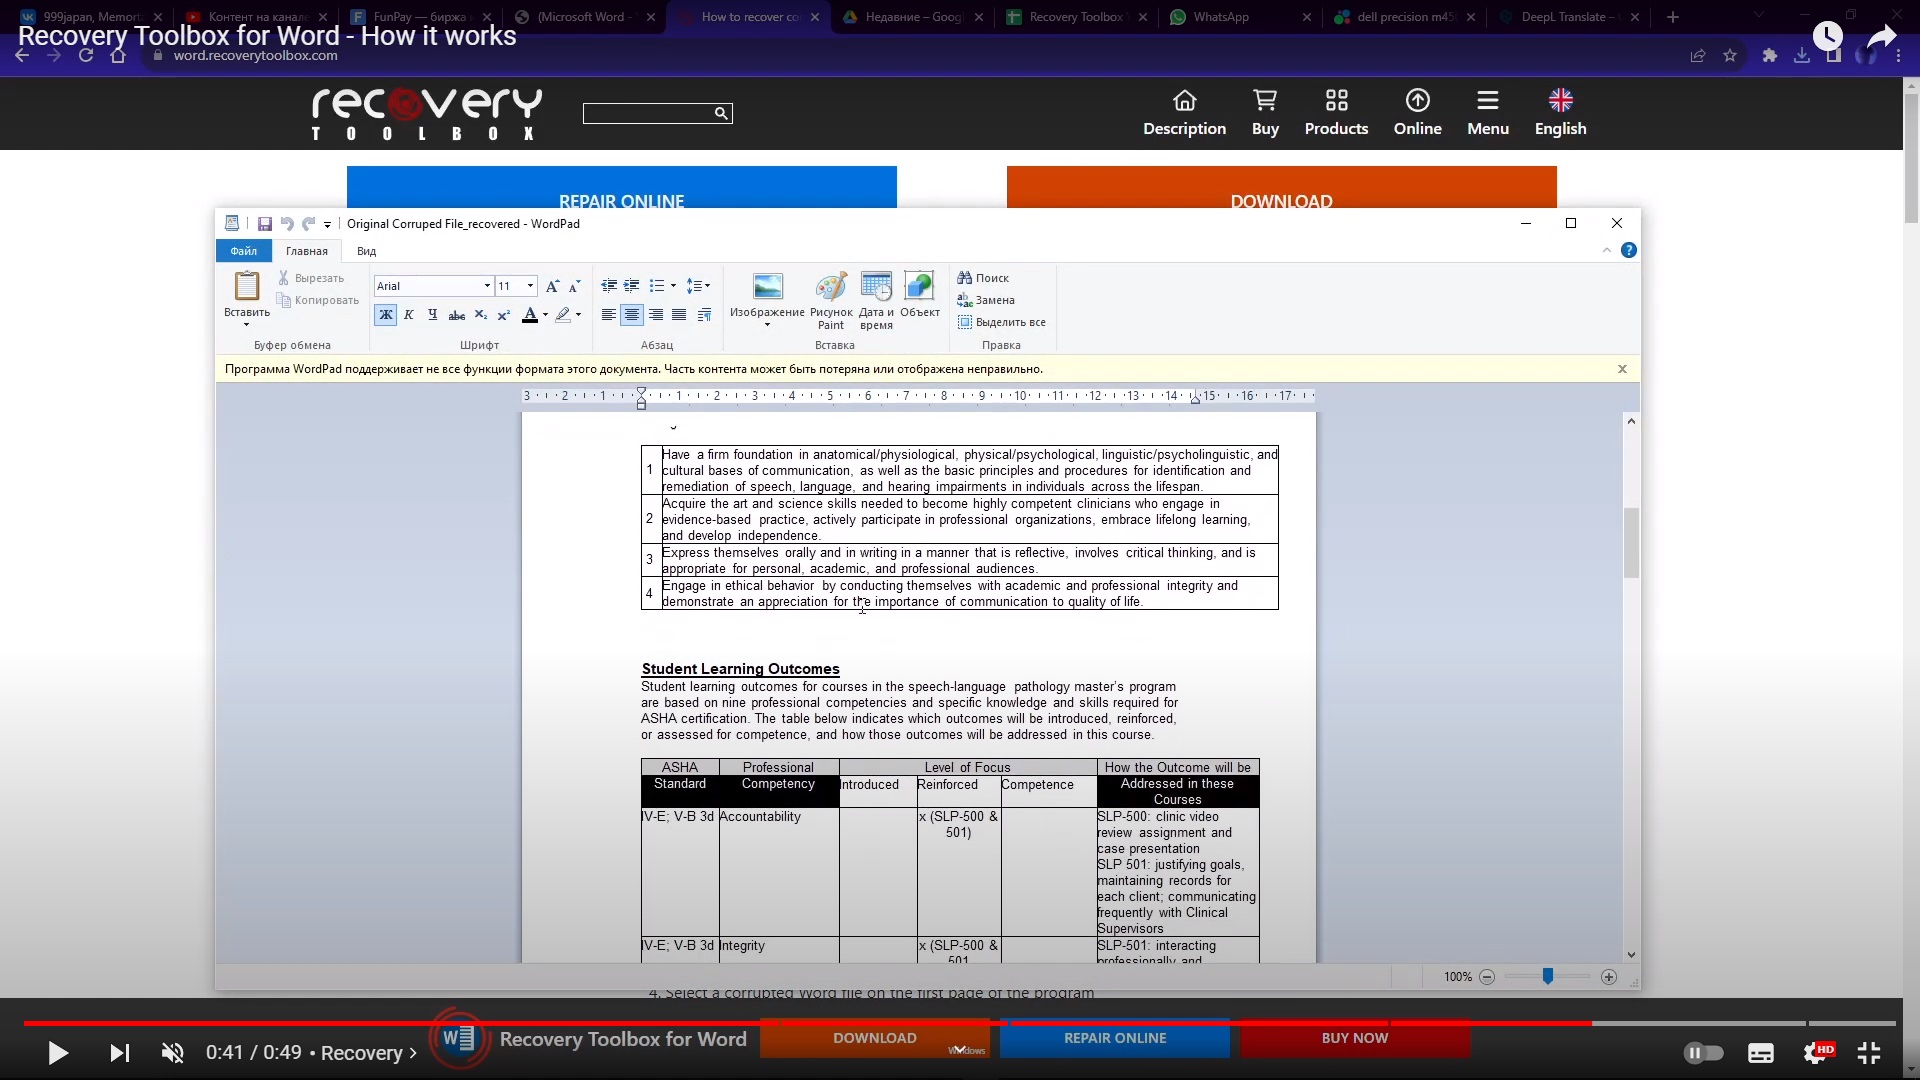Toggle subscript formatting in WordPad
Image resolution: width=1920 pixels, height=1080 pixels.
(x=481, y=315)
